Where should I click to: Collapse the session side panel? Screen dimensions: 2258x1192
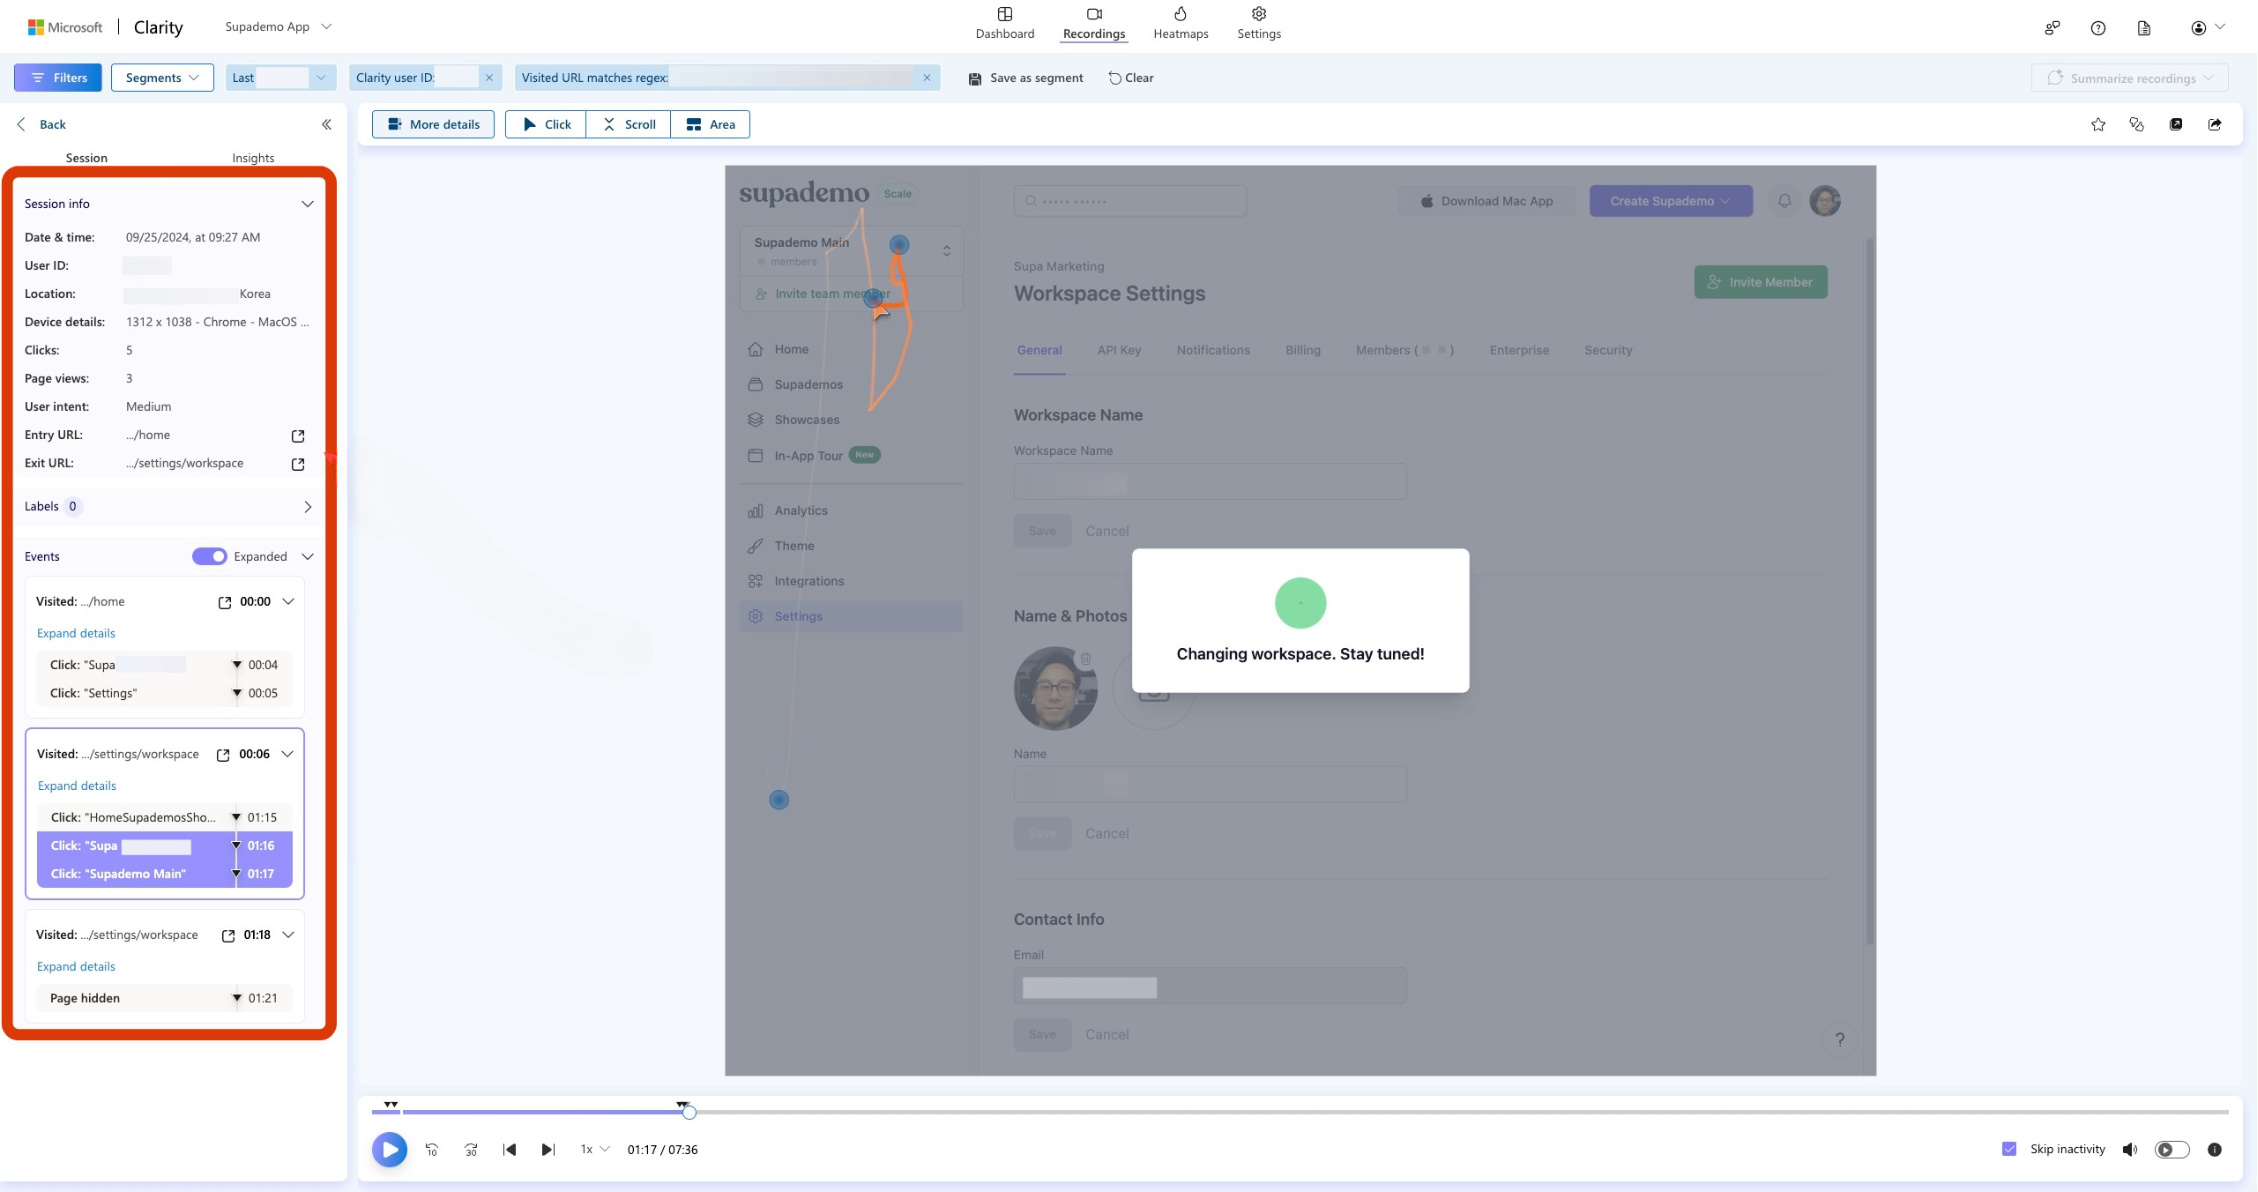(x=326, y=124)
